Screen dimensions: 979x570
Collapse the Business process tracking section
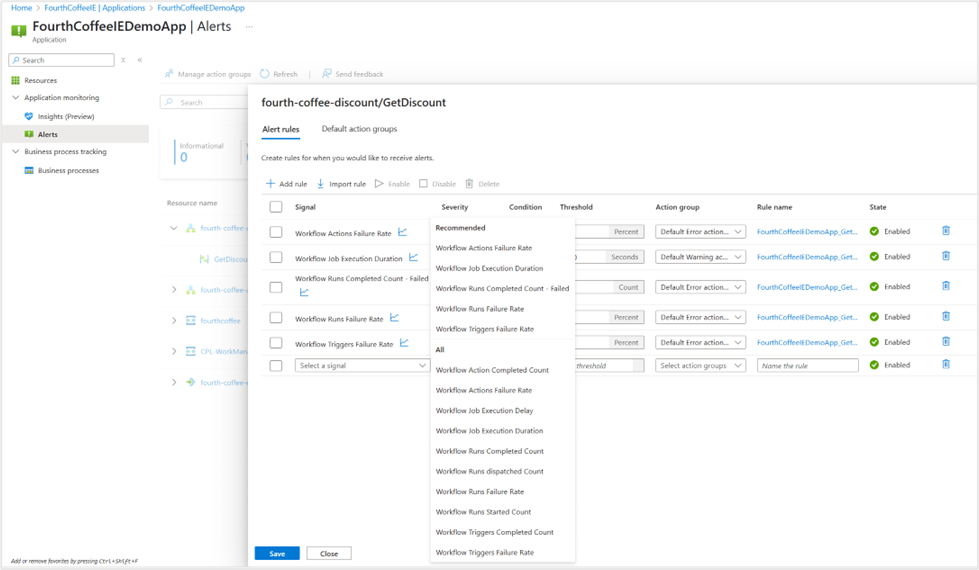click(x=16, y=151)
